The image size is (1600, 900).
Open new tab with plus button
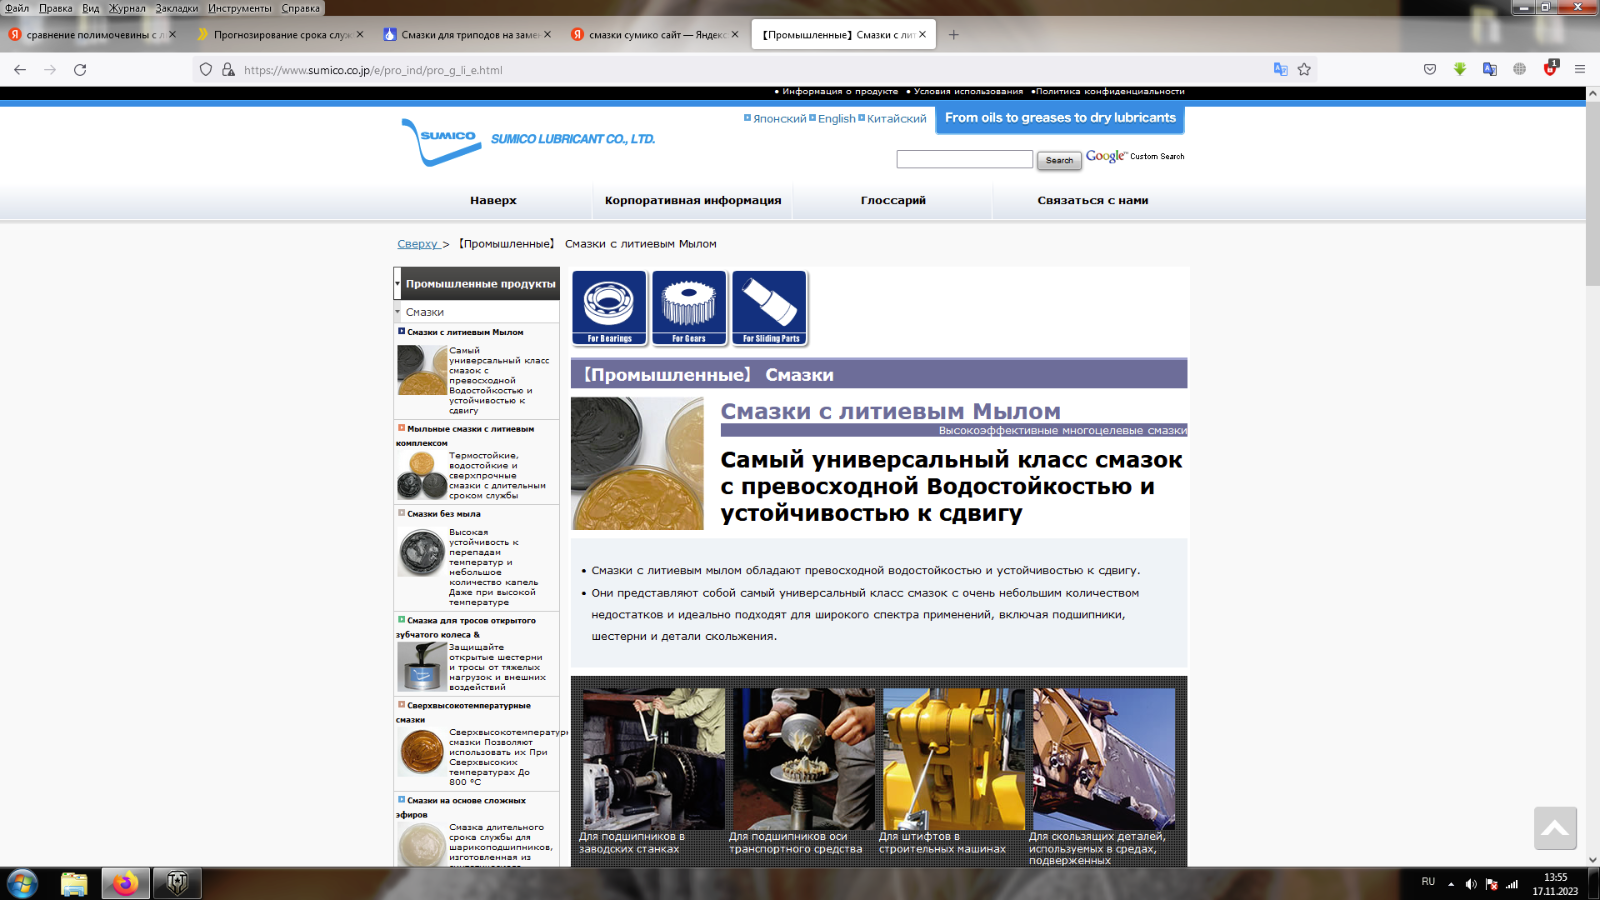tap(953, 34)
